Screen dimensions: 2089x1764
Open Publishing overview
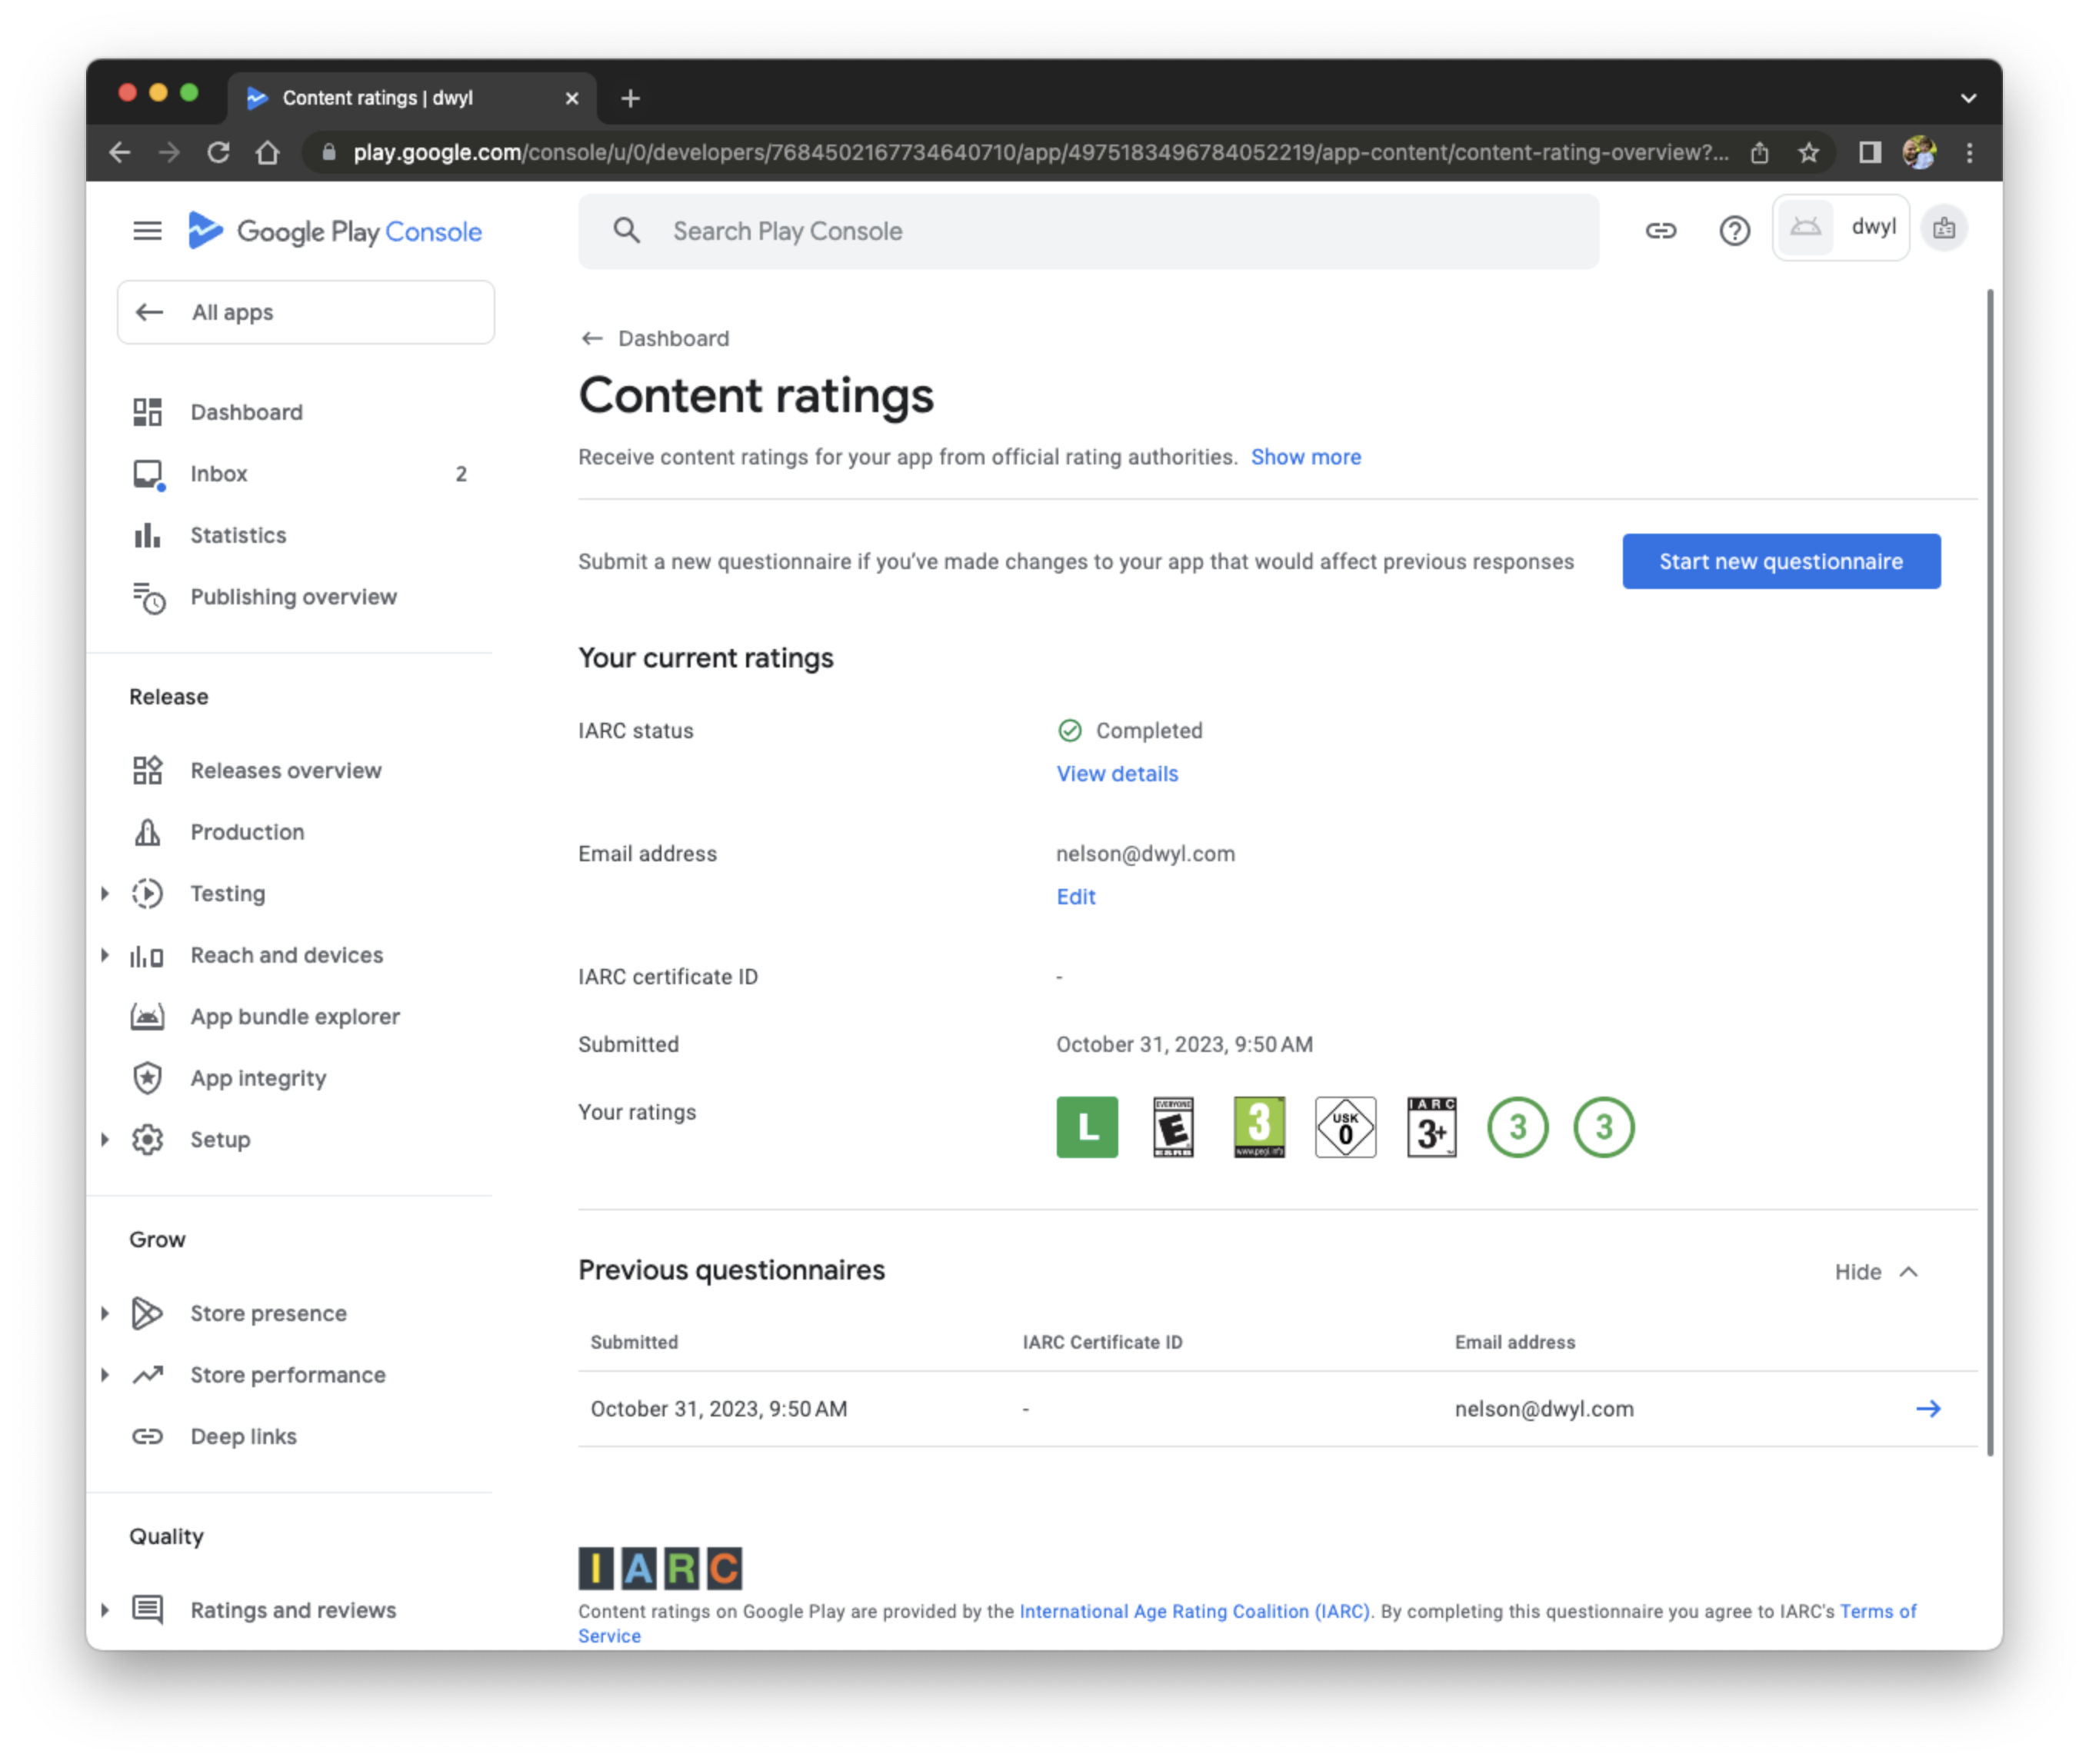coord(293,597)
